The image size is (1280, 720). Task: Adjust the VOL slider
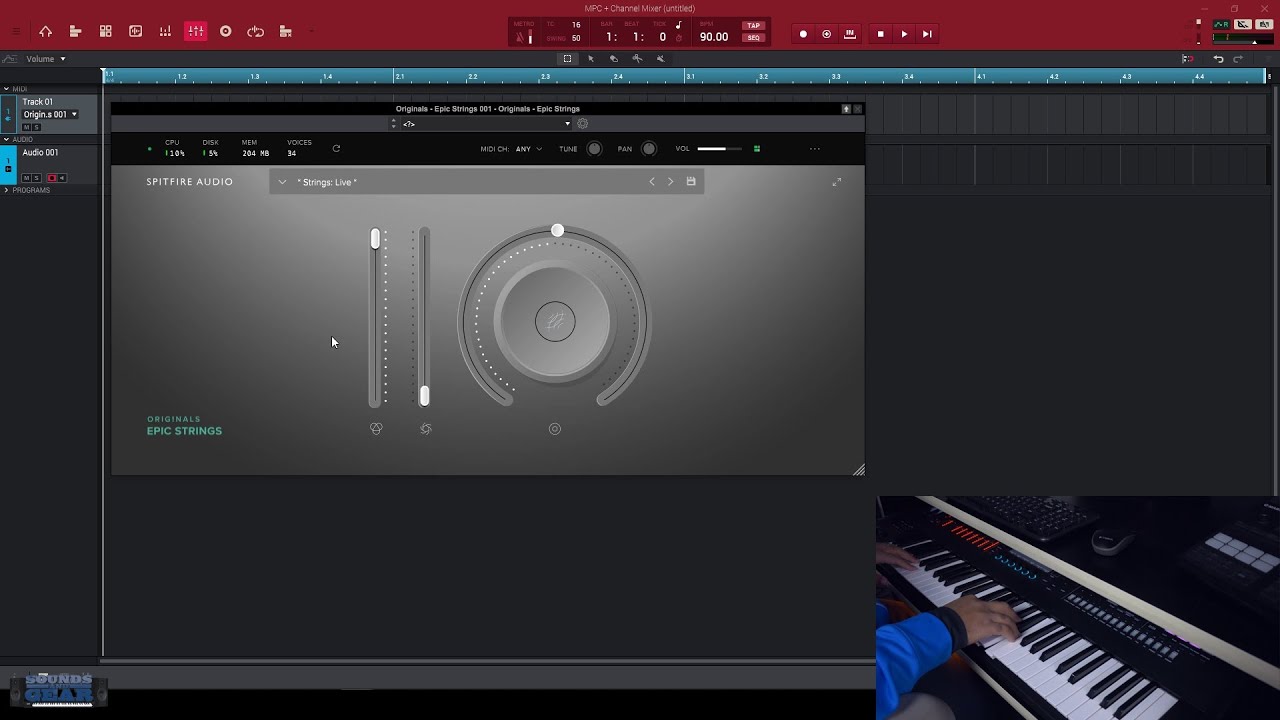click(x=720, y=149)
